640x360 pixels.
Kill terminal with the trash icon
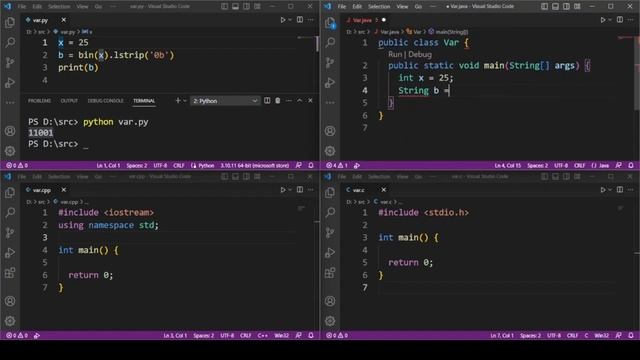coord(278,100)
